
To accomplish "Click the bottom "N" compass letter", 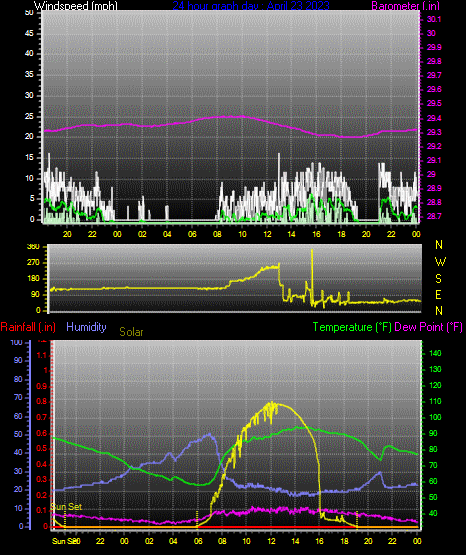I will point(439,311).
